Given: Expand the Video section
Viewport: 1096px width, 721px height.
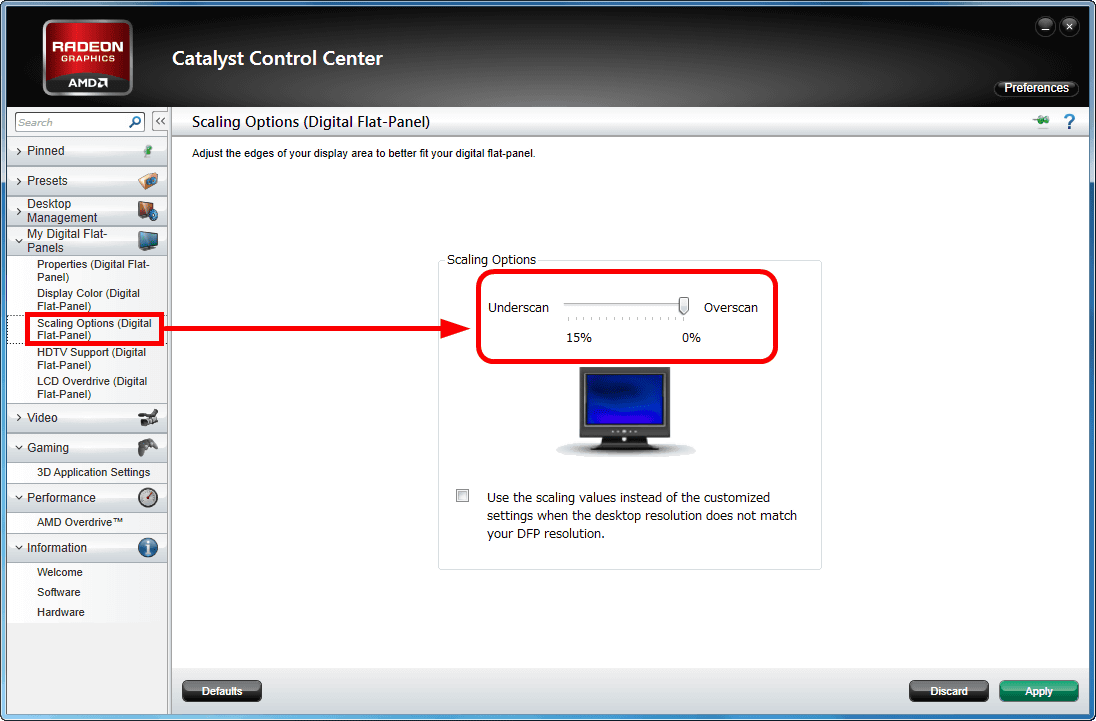Looking at the screenshot, I should click(x=19, y=418).
